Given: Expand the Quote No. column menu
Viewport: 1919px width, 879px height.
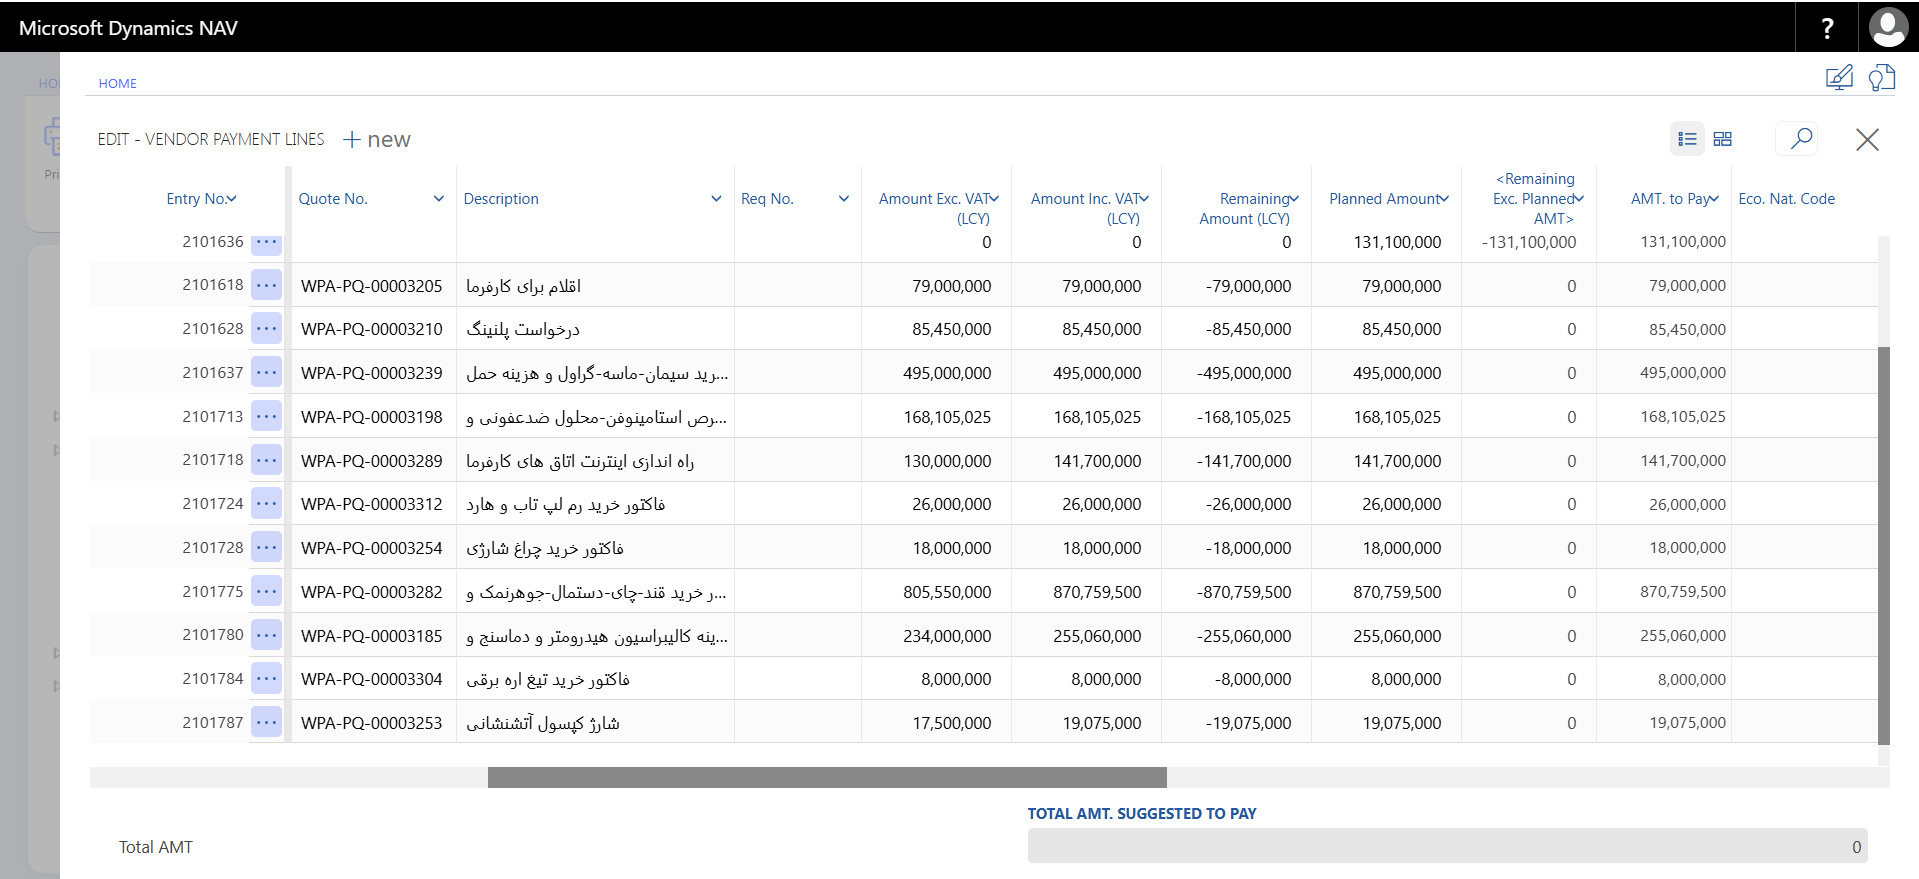Looking at the screenshot, I should [438, 199].
